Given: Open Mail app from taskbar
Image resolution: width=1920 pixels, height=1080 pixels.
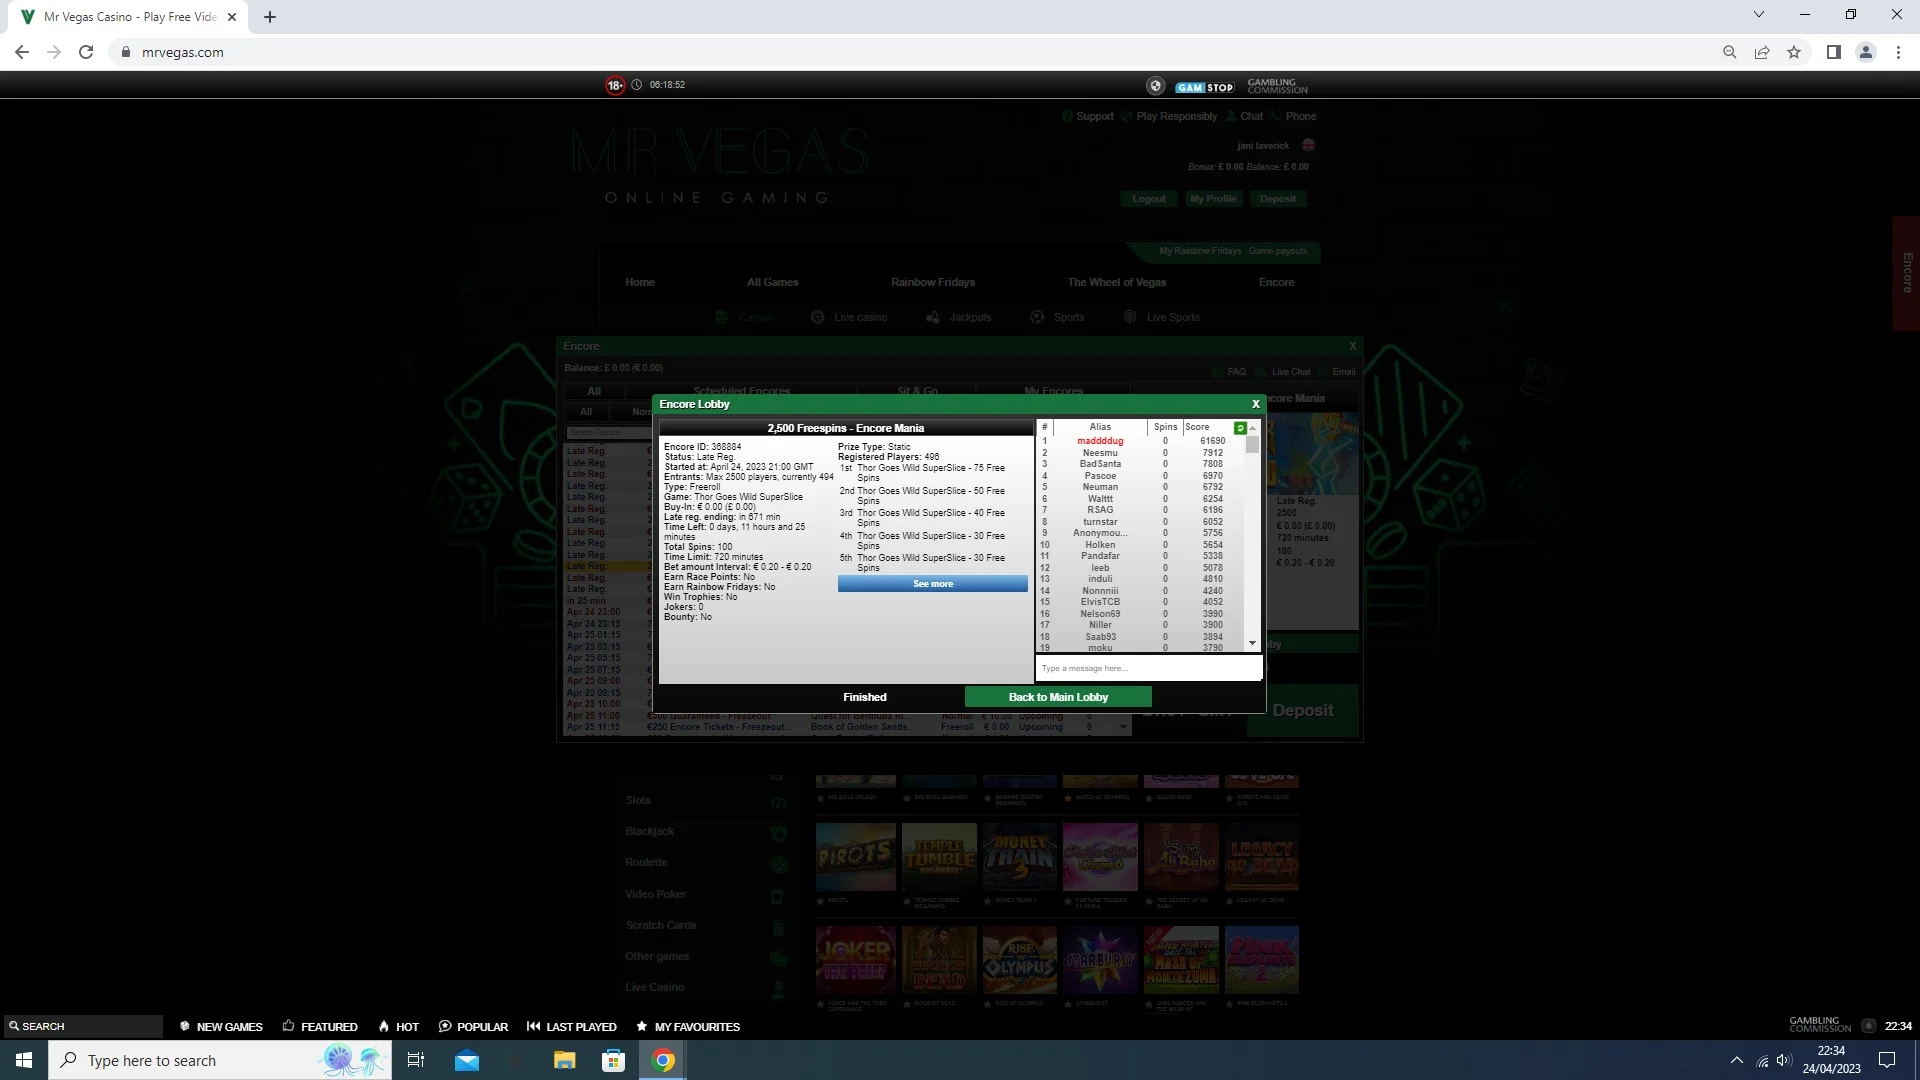Looking at the screenshot, I should point(467,1060).
